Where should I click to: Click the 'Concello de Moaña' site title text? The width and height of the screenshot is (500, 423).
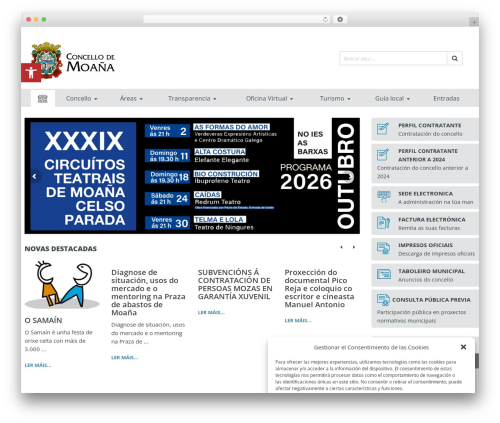click(90, 62)
